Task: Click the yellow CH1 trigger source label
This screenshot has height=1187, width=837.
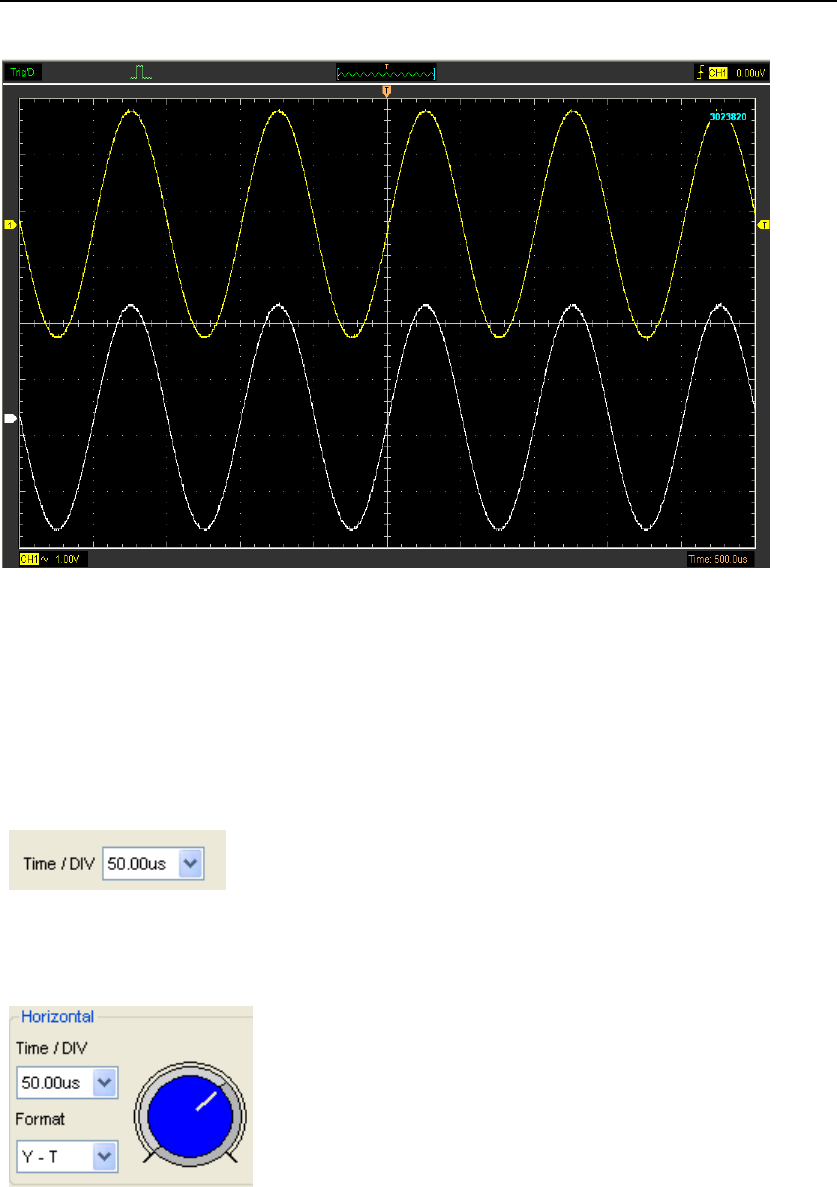Action: click(717, 73)
